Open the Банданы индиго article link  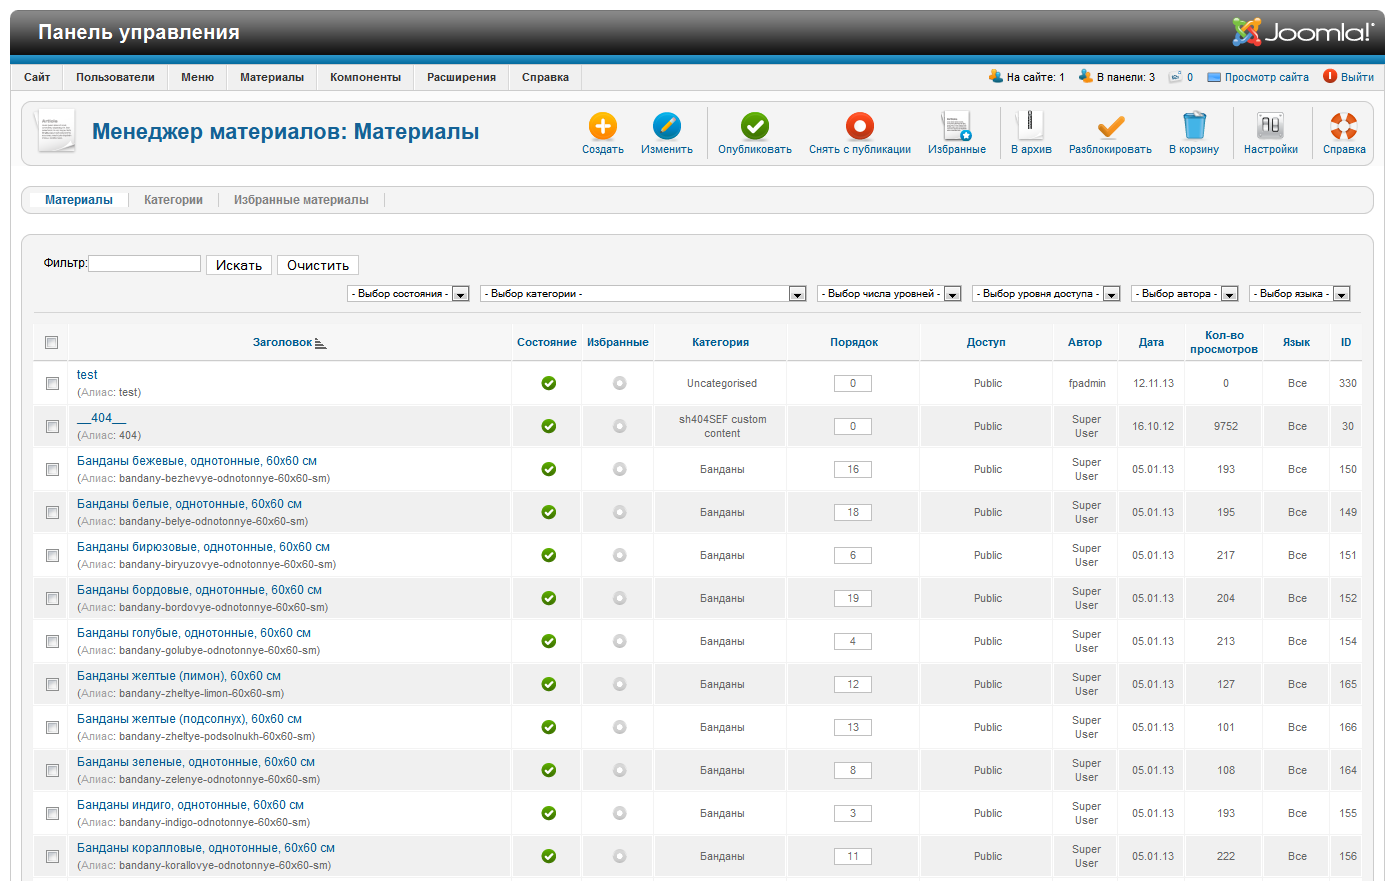pos(190,805)
